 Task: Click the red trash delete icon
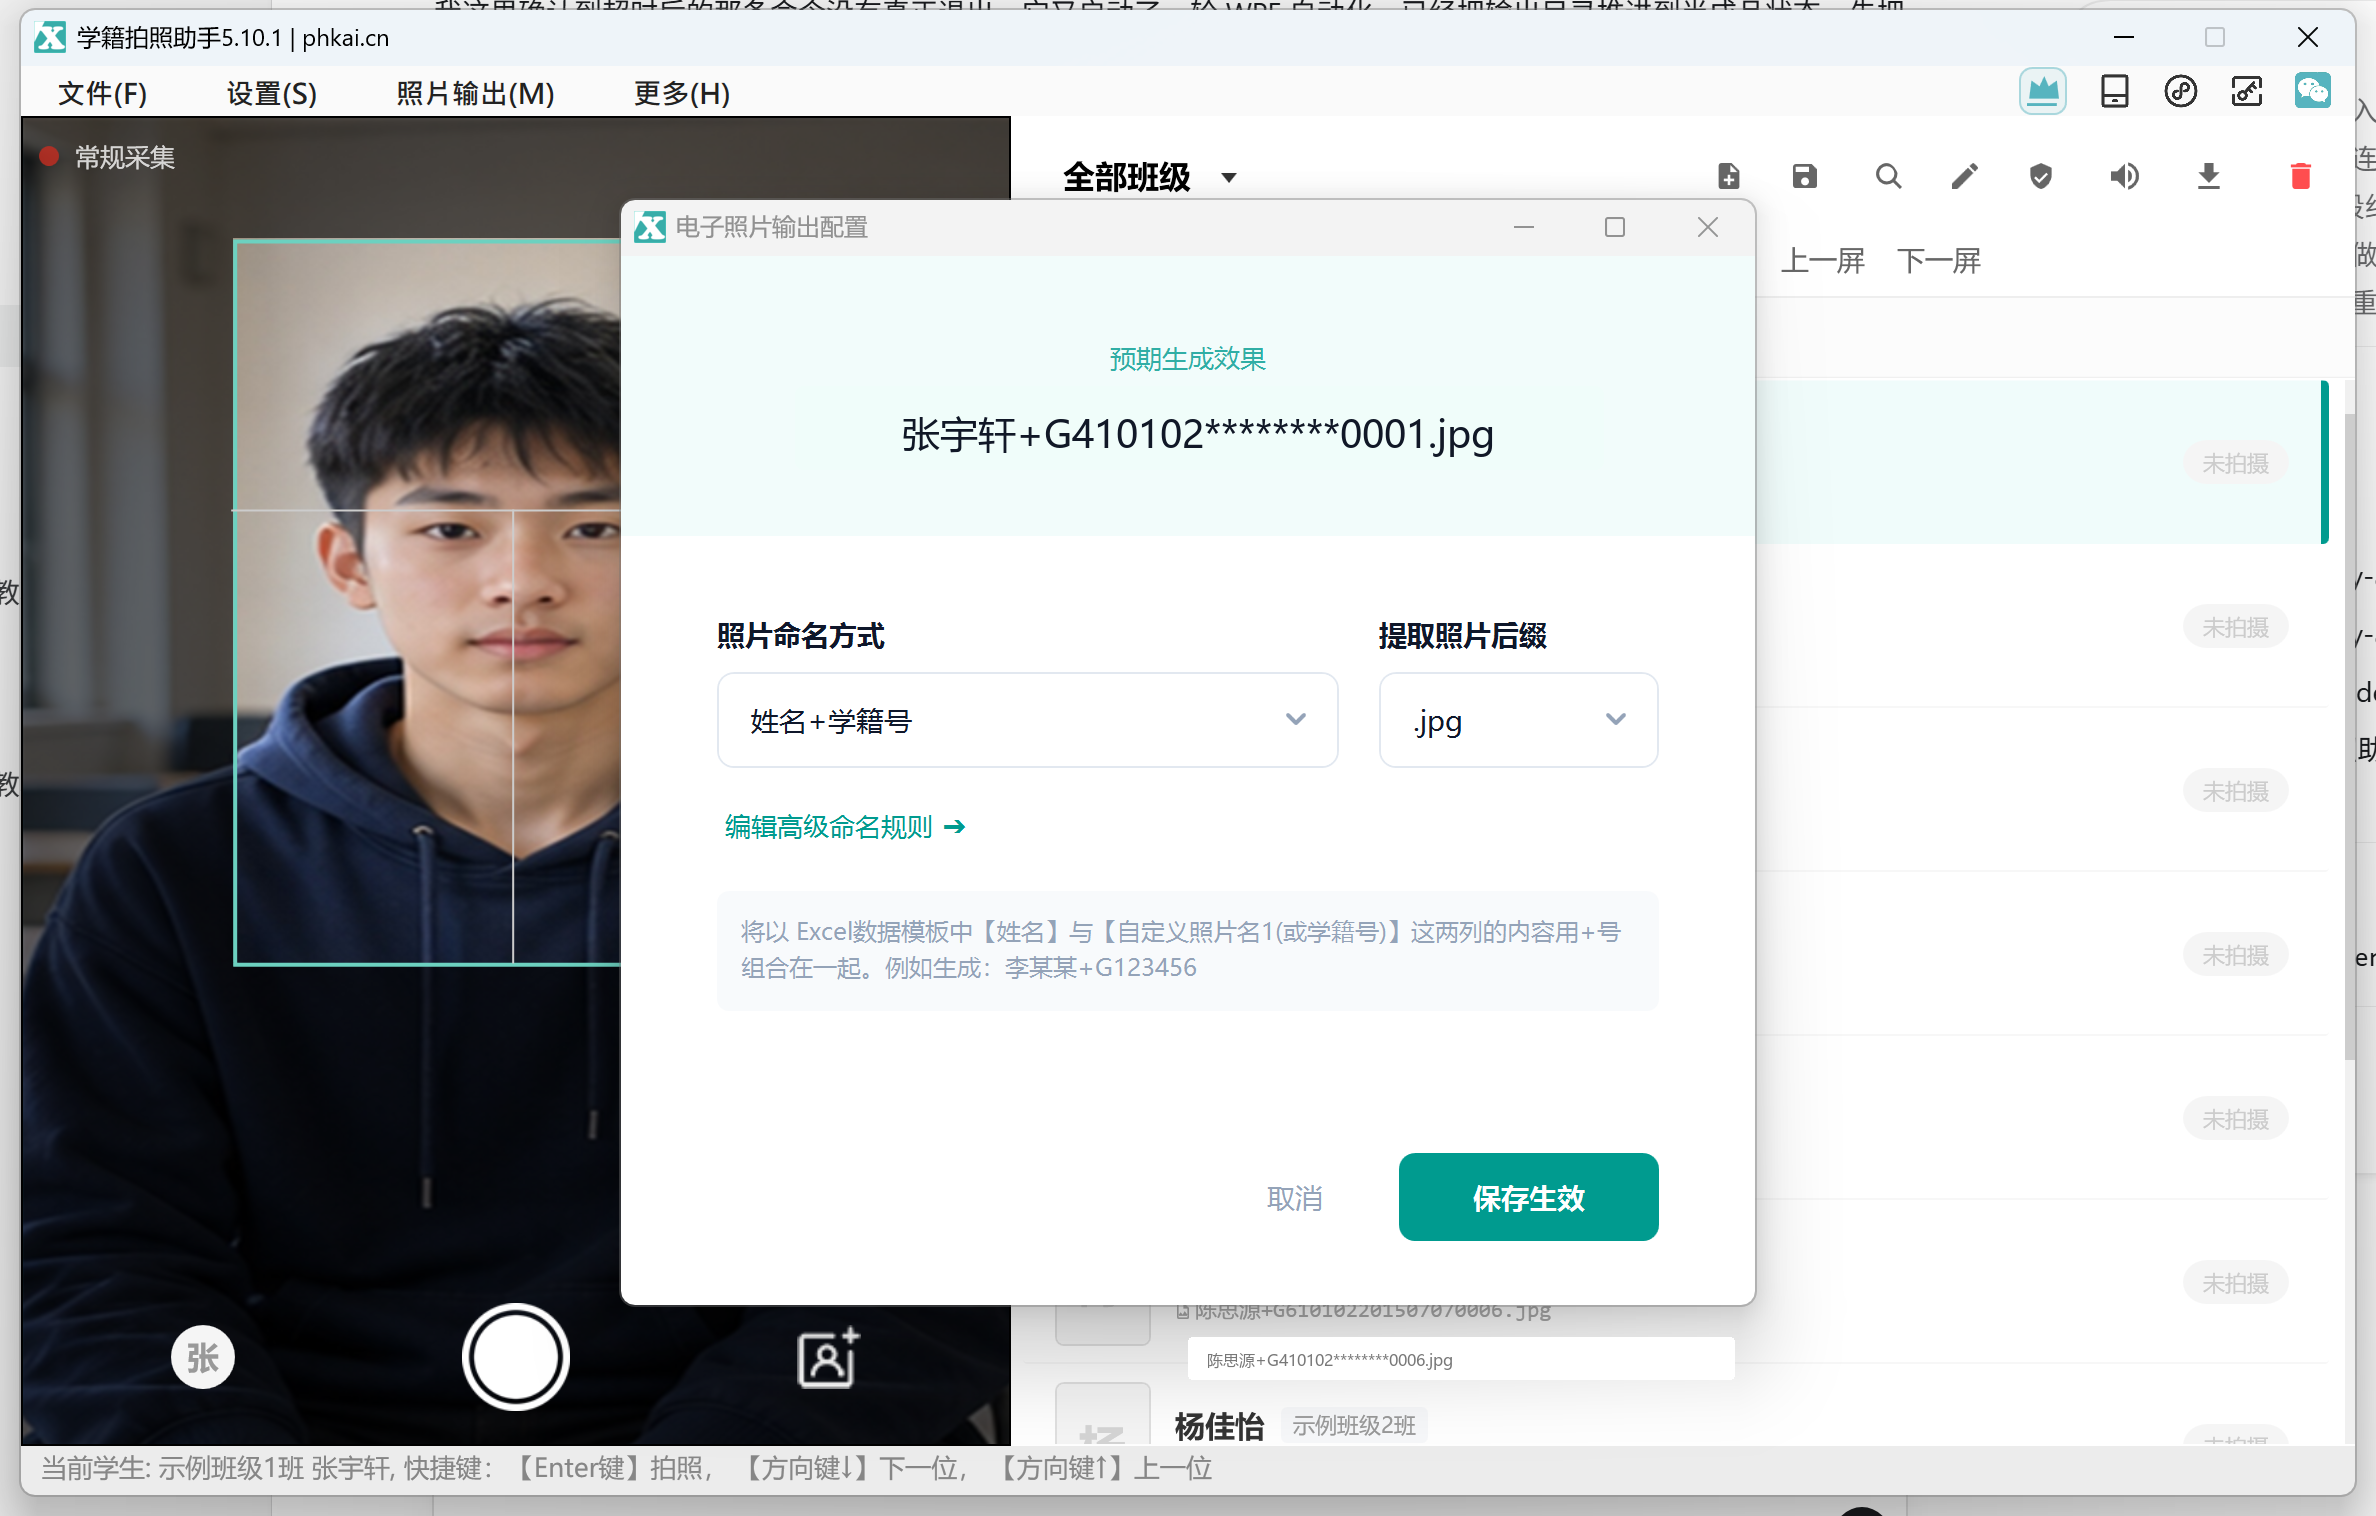[2301, 176]
